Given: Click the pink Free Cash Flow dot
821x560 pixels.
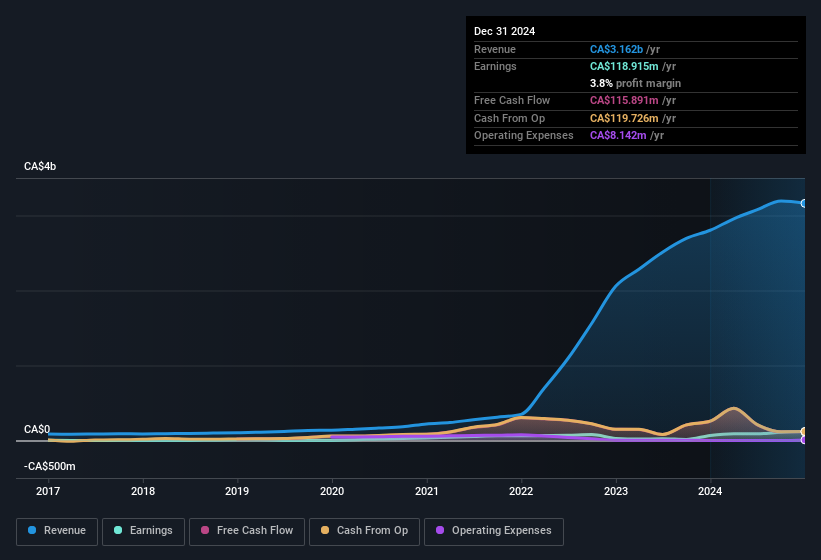Looking at the screenshot, I should 205,530.
